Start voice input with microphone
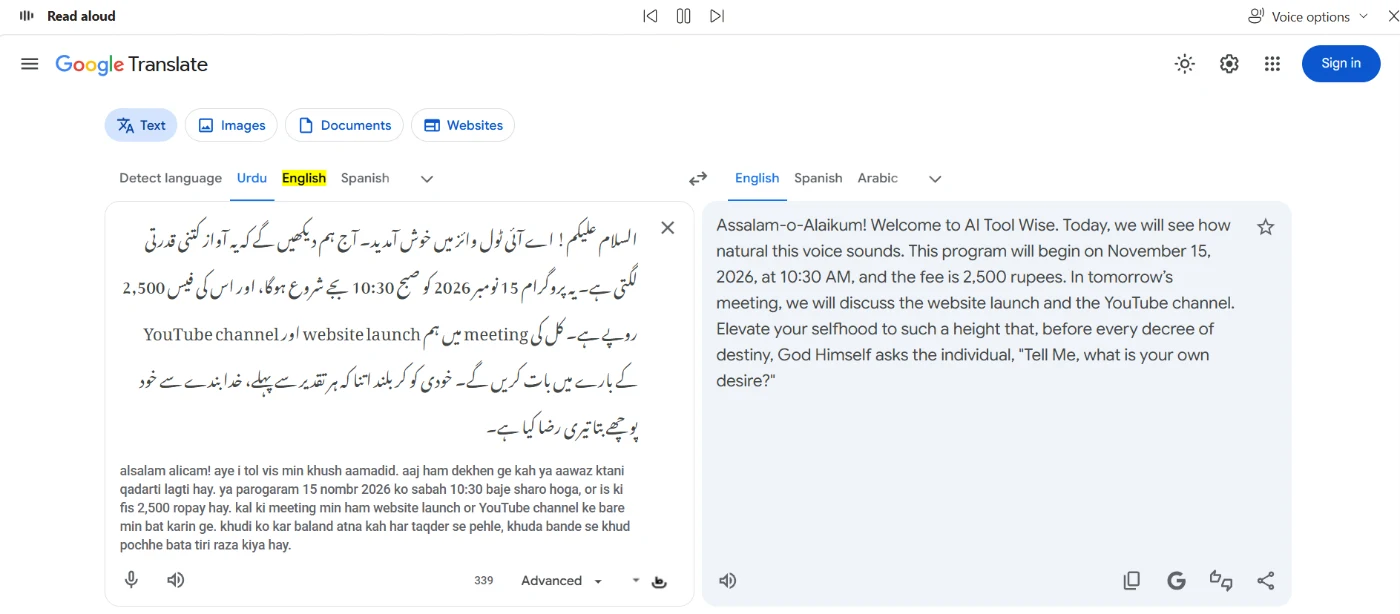1400x614 pixels. point(131,580)
